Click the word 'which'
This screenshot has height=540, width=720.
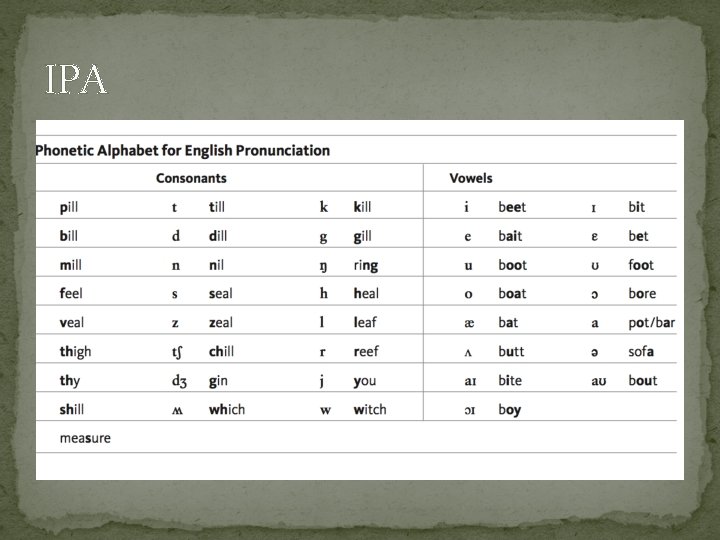226,410
